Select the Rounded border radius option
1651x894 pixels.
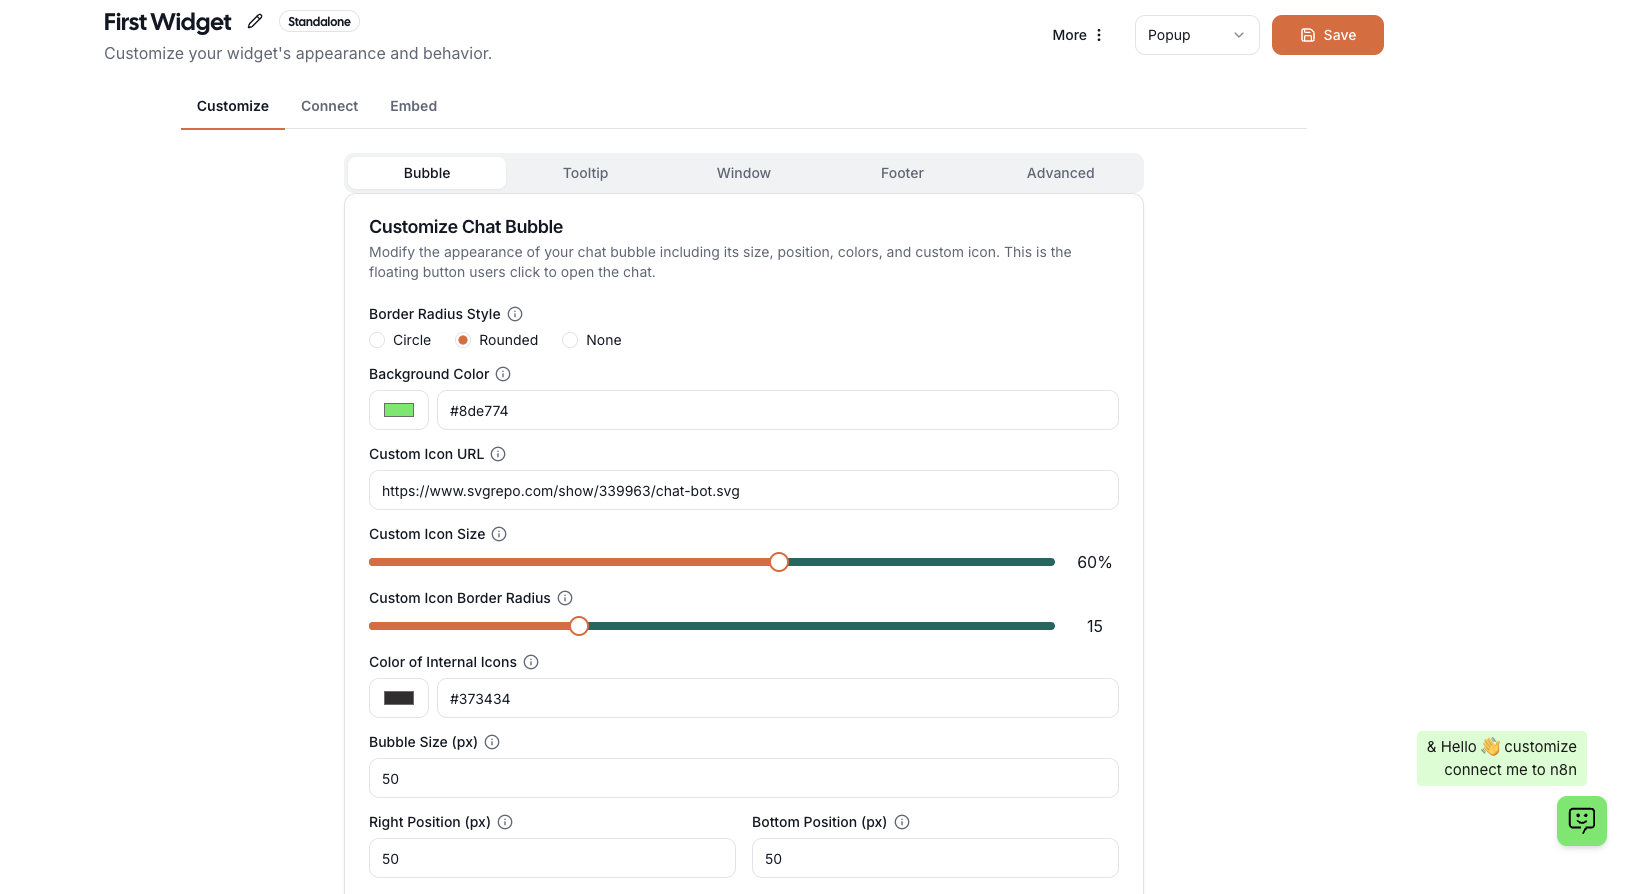[463, 340]
